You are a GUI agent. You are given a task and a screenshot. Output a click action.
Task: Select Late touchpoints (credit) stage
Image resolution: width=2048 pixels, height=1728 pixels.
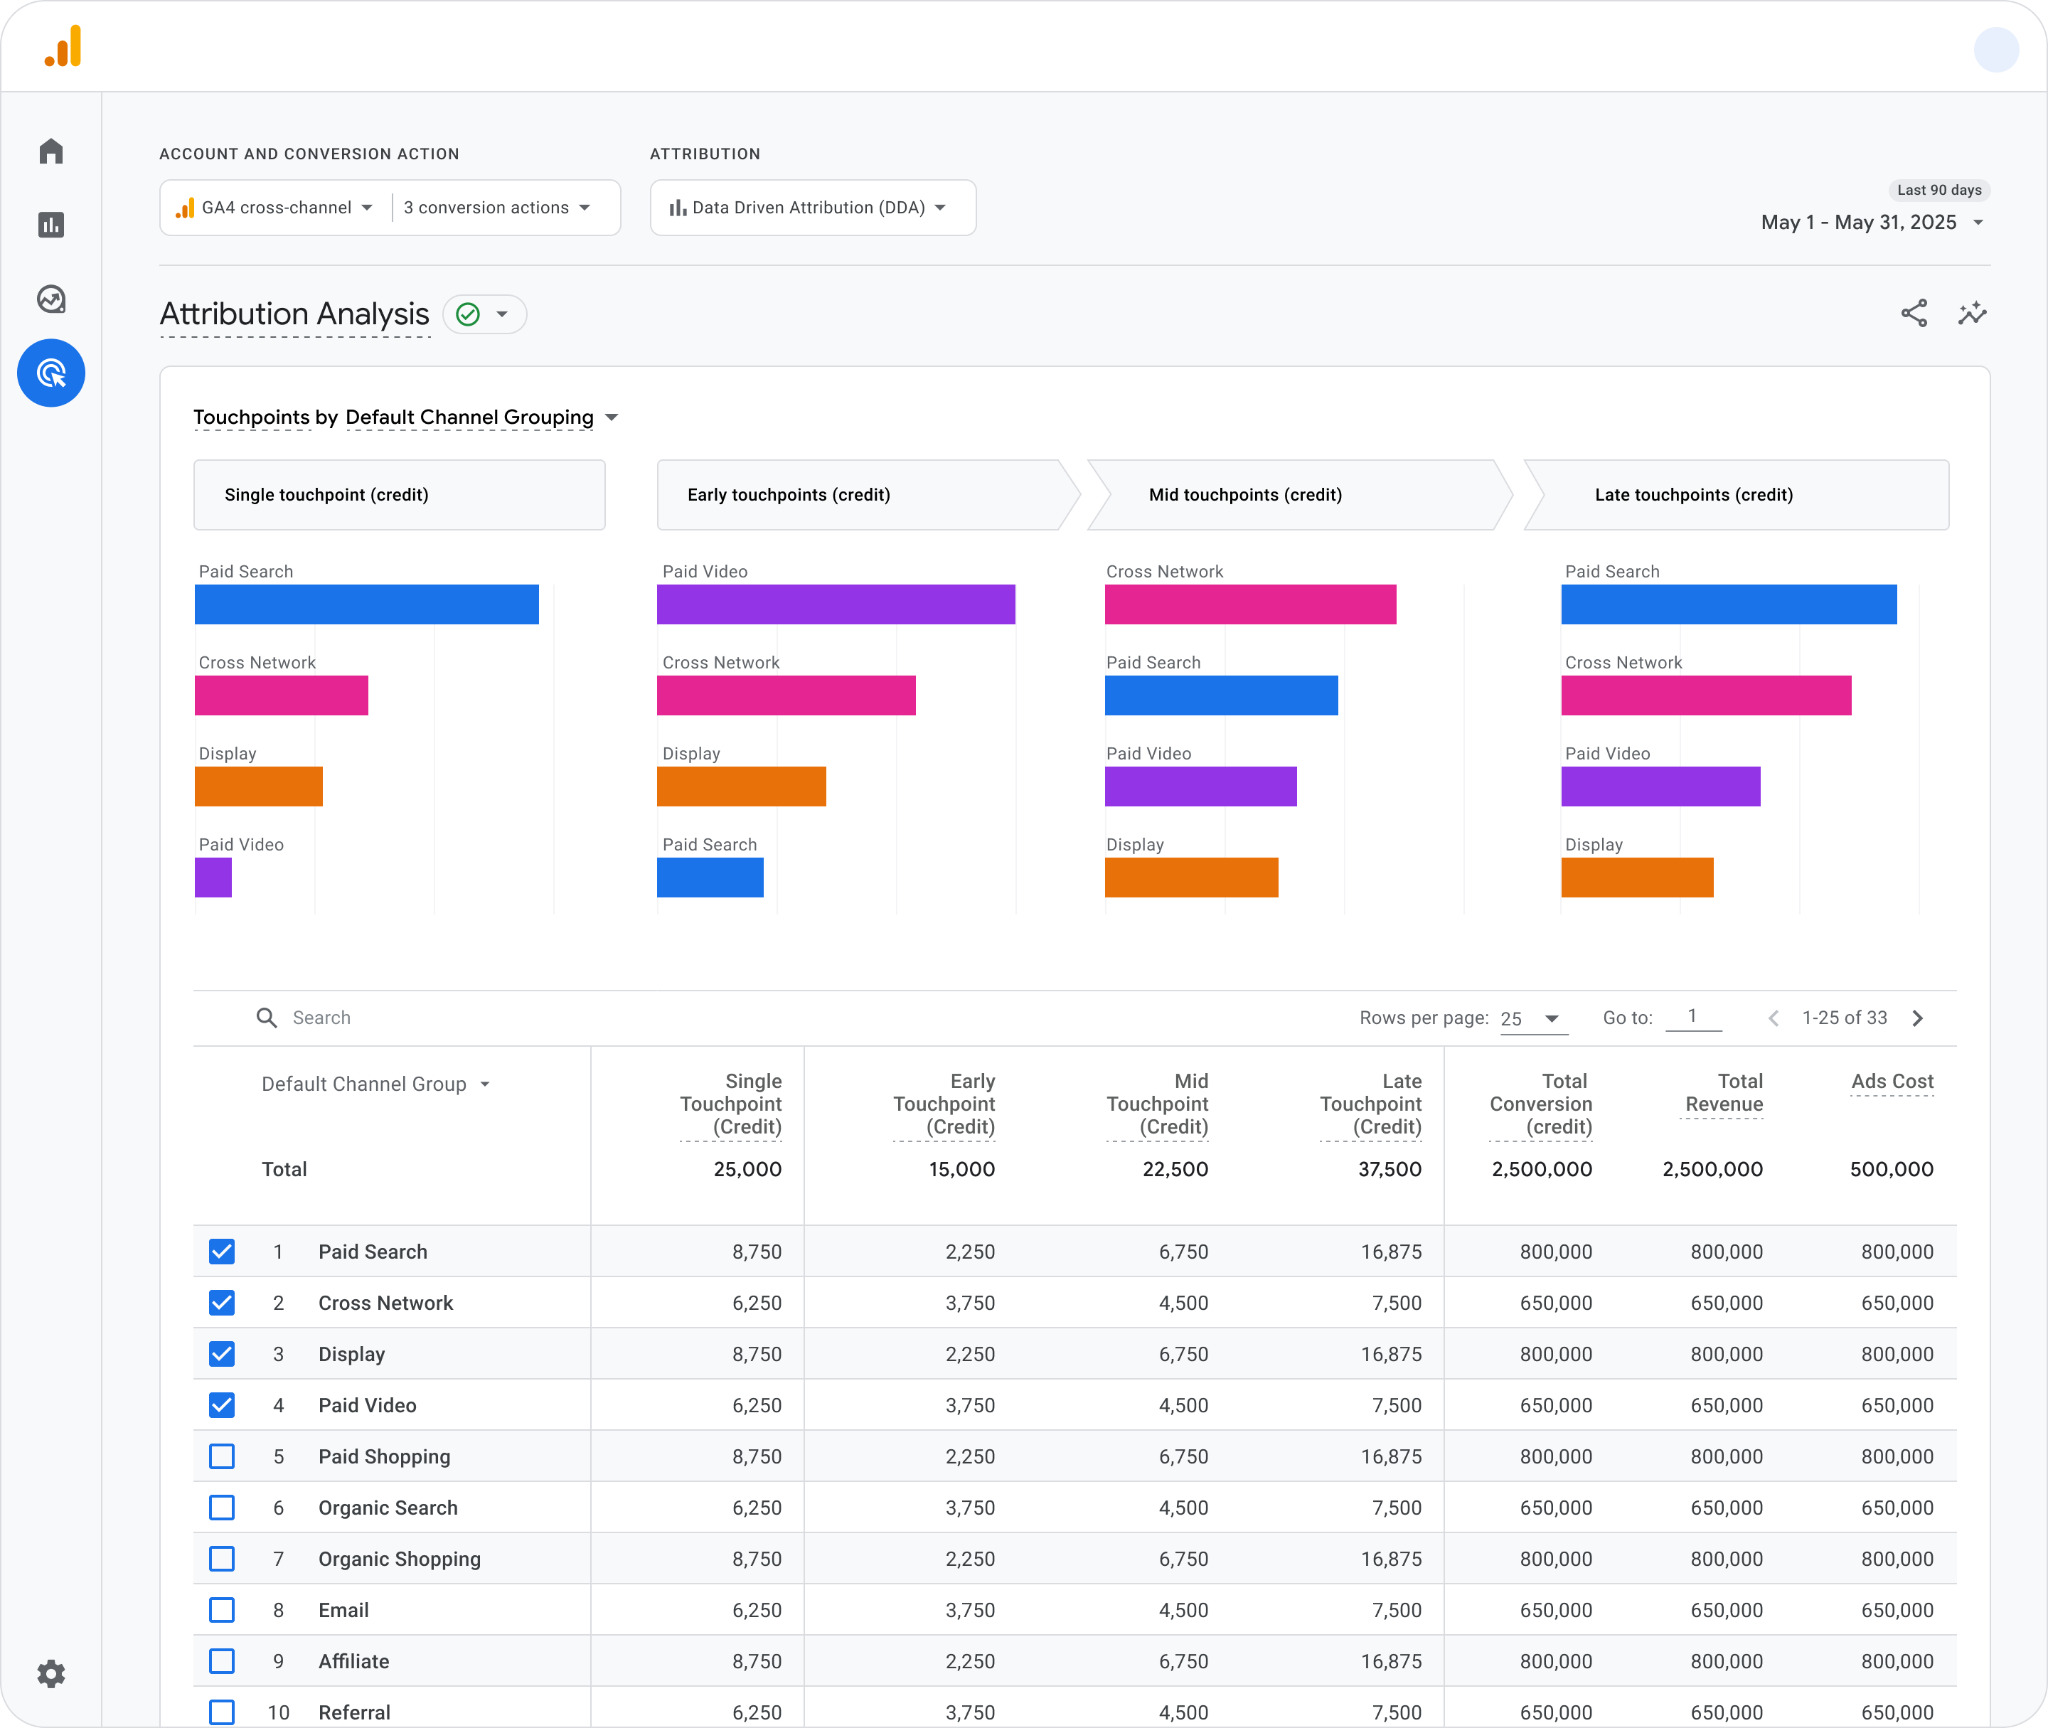pos(1736,495)
